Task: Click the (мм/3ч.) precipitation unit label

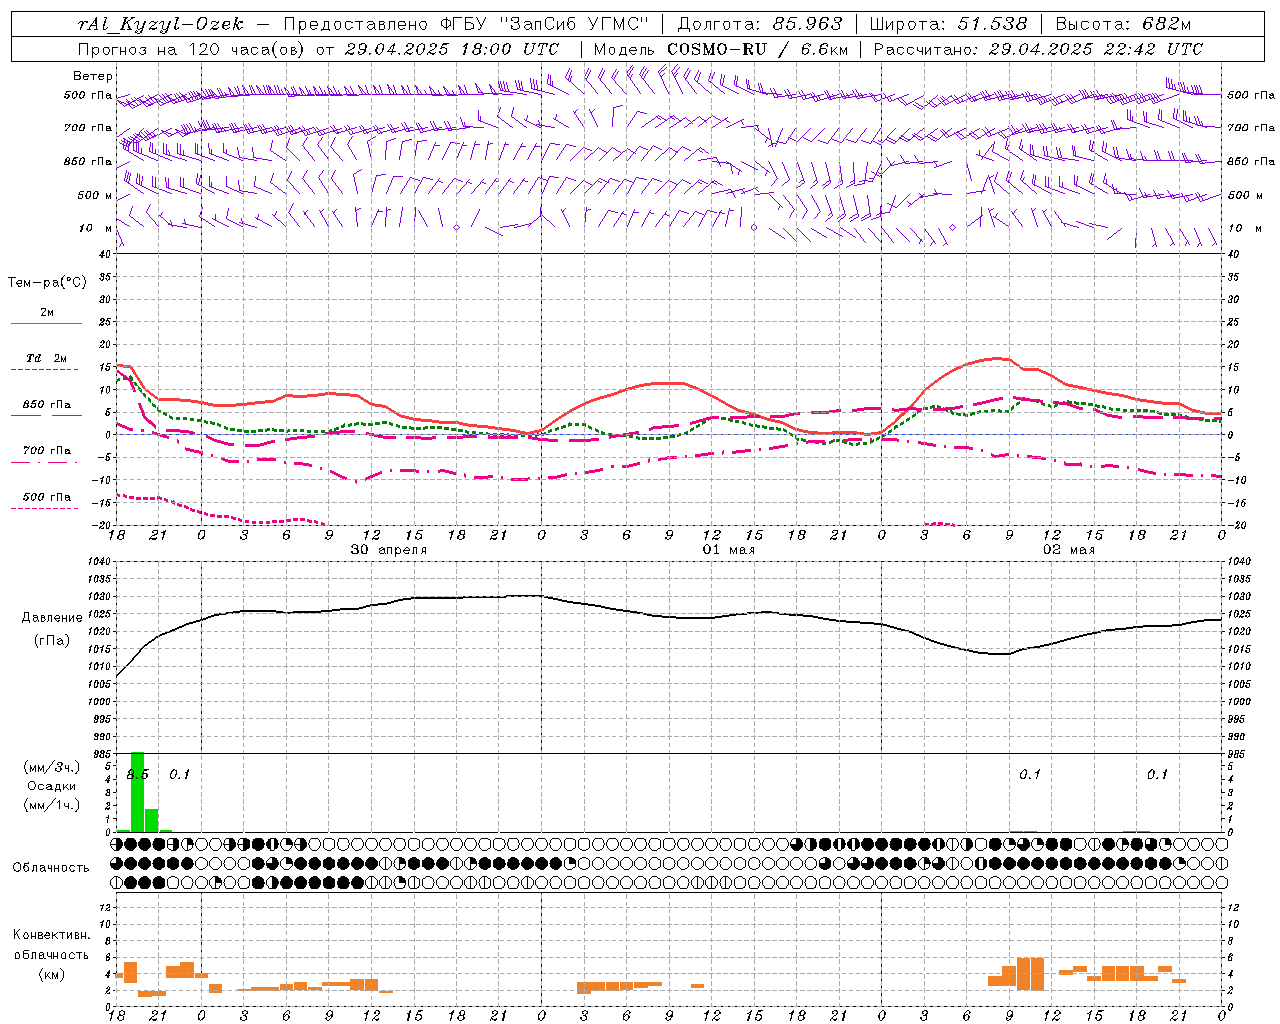Action: [51, 767]
